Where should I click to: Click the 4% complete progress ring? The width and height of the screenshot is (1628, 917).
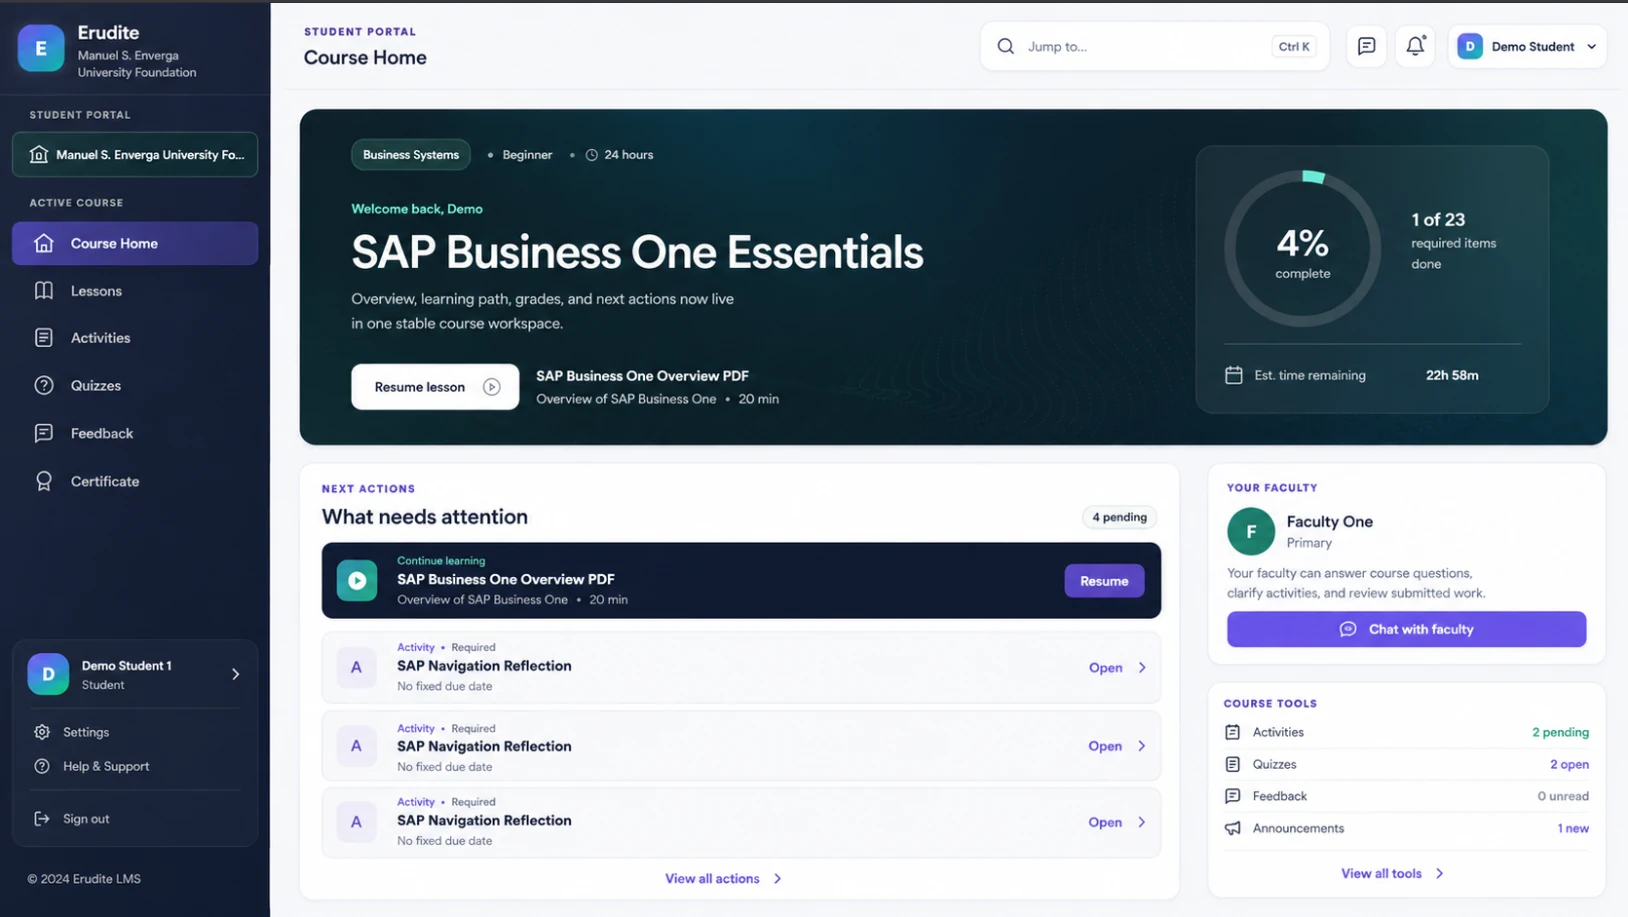(1302, 248)
